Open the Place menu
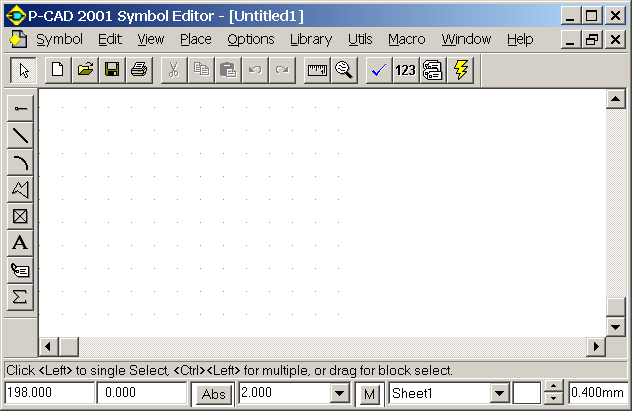Screen dimensions: 632x411 coord(195,39)
